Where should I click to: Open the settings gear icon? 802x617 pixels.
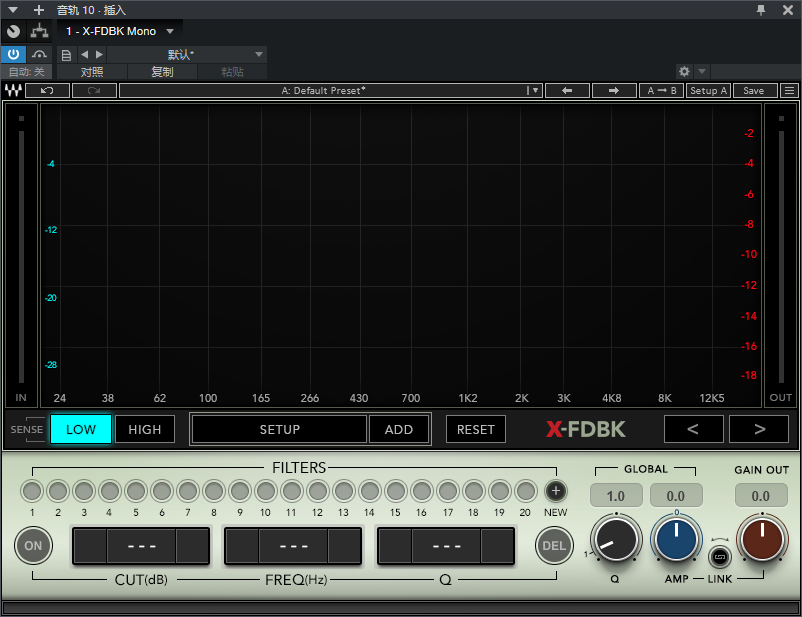pos(684,71)
